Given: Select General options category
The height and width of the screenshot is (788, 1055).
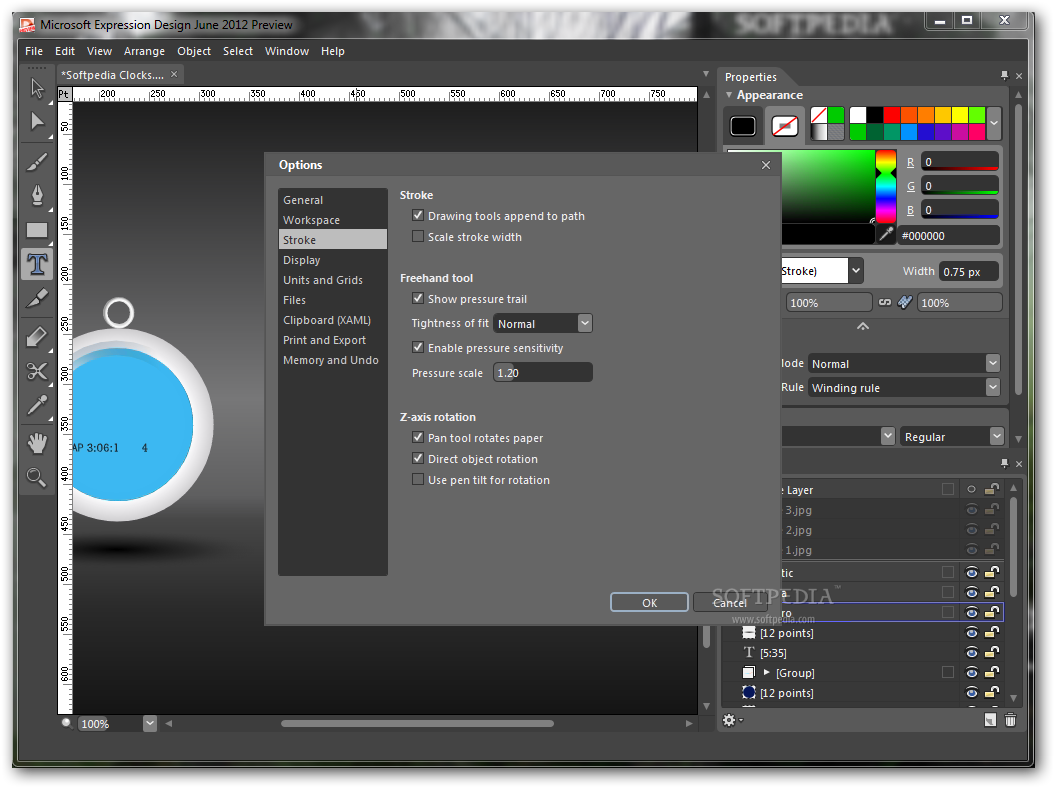Looking at the screenshot, I should [332, 200].
